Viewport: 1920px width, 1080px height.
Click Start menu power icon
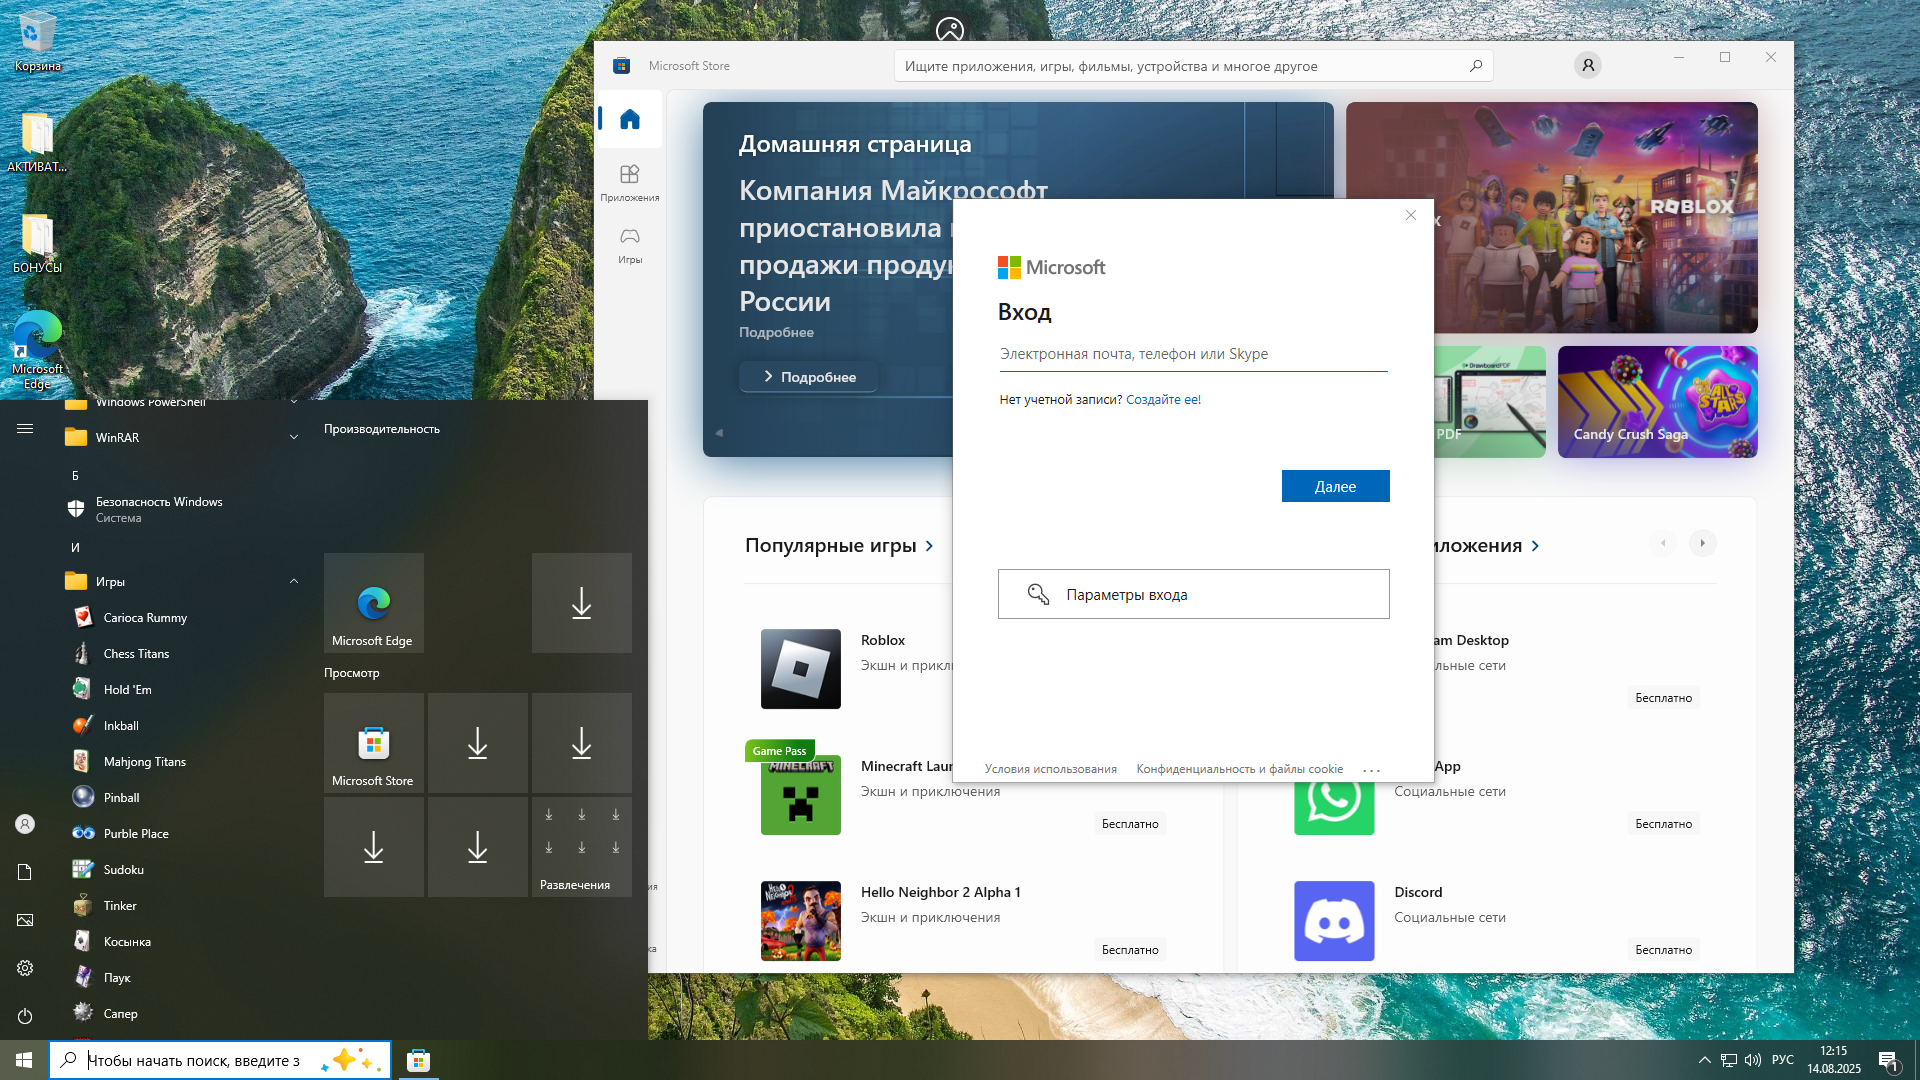tap(25, 1016)
